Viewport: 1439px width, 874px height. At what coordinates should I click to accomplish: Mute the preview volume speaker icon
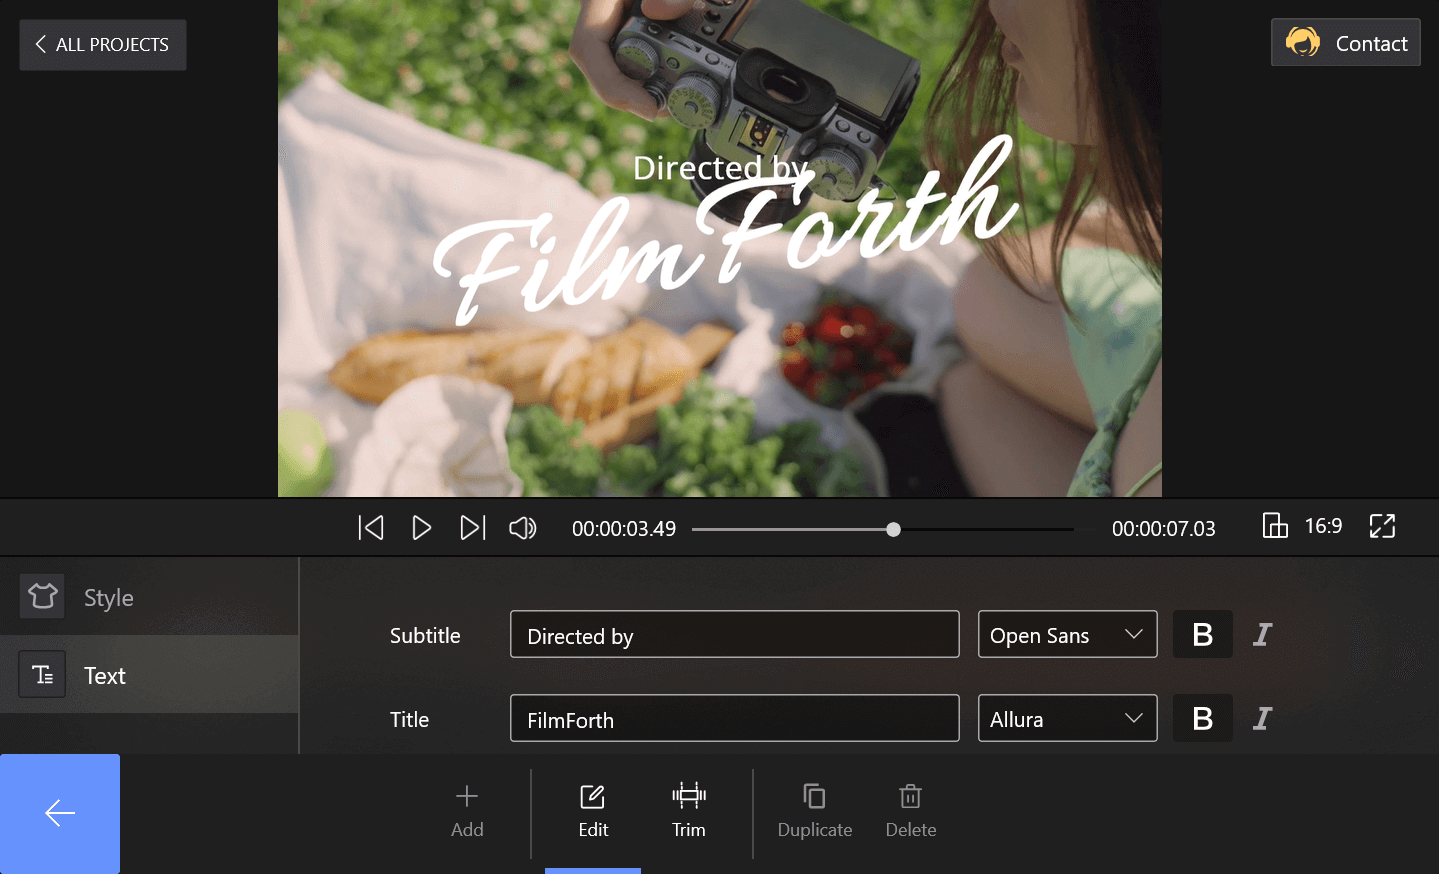click(x=523, y=528)
